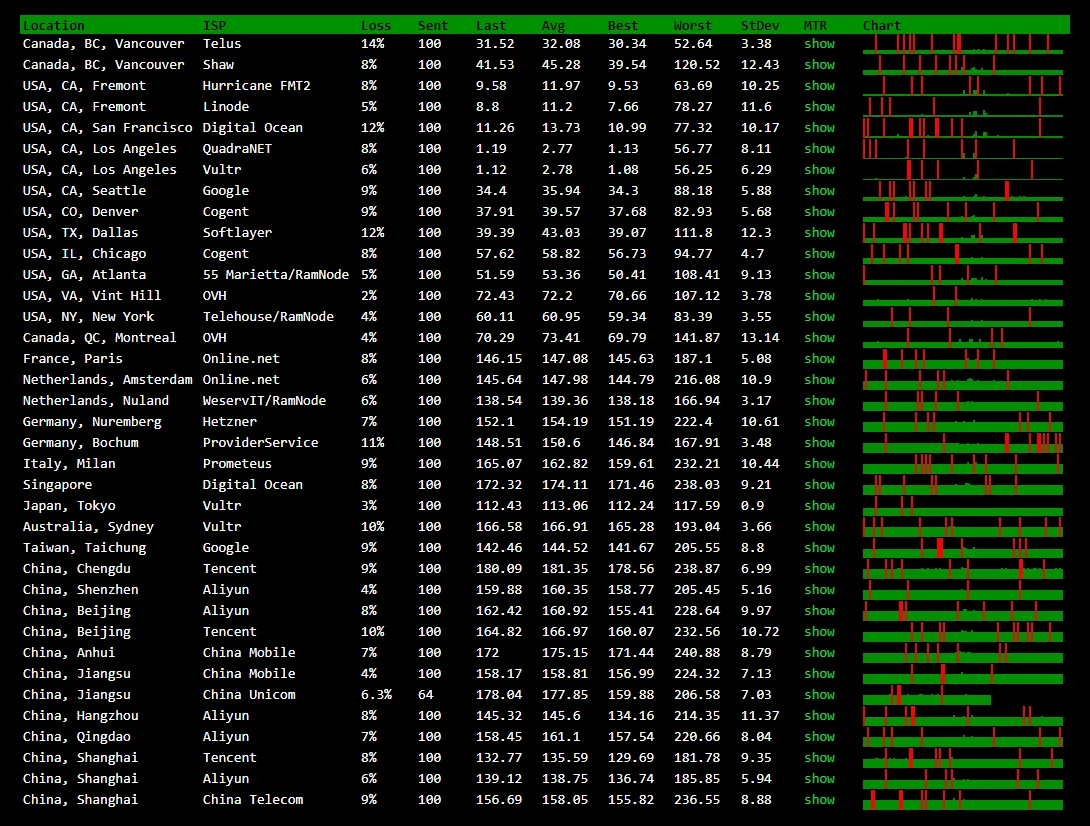
Task: Click 'show' for Amsterdam Online.net row
Action: click(x=819, y=380)
